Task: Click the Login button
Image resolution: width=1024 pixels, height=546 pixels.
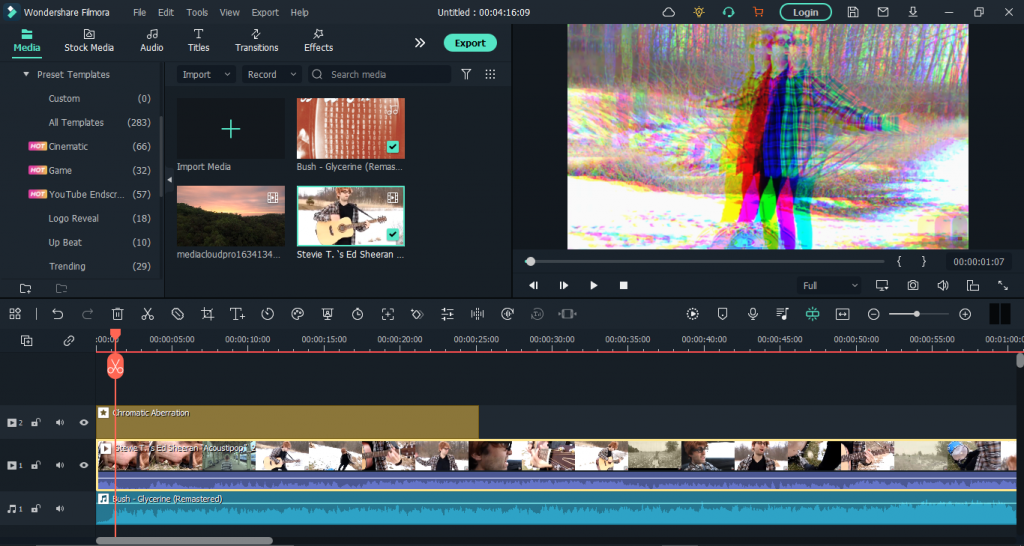Action: (x=806, y=12)
